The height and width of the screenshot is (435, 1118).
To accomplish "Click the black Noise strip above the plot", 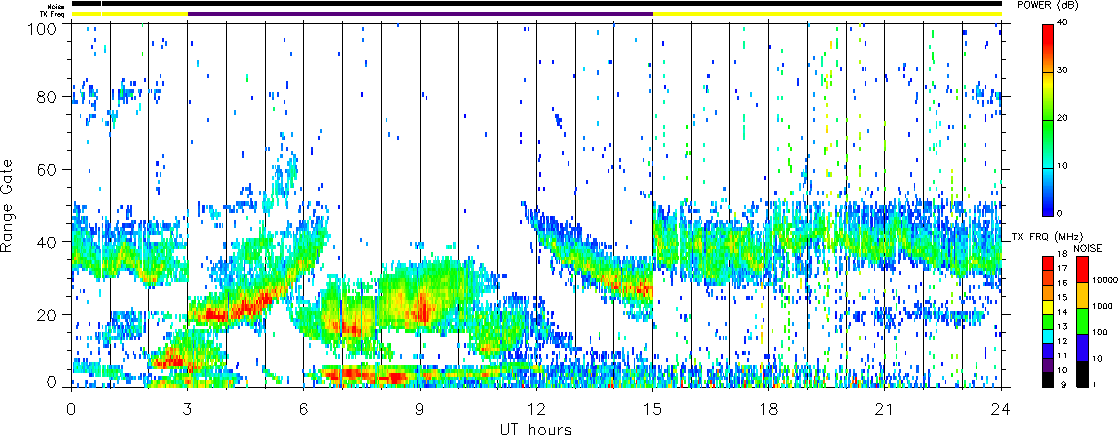I will click(x=536, y=4).
